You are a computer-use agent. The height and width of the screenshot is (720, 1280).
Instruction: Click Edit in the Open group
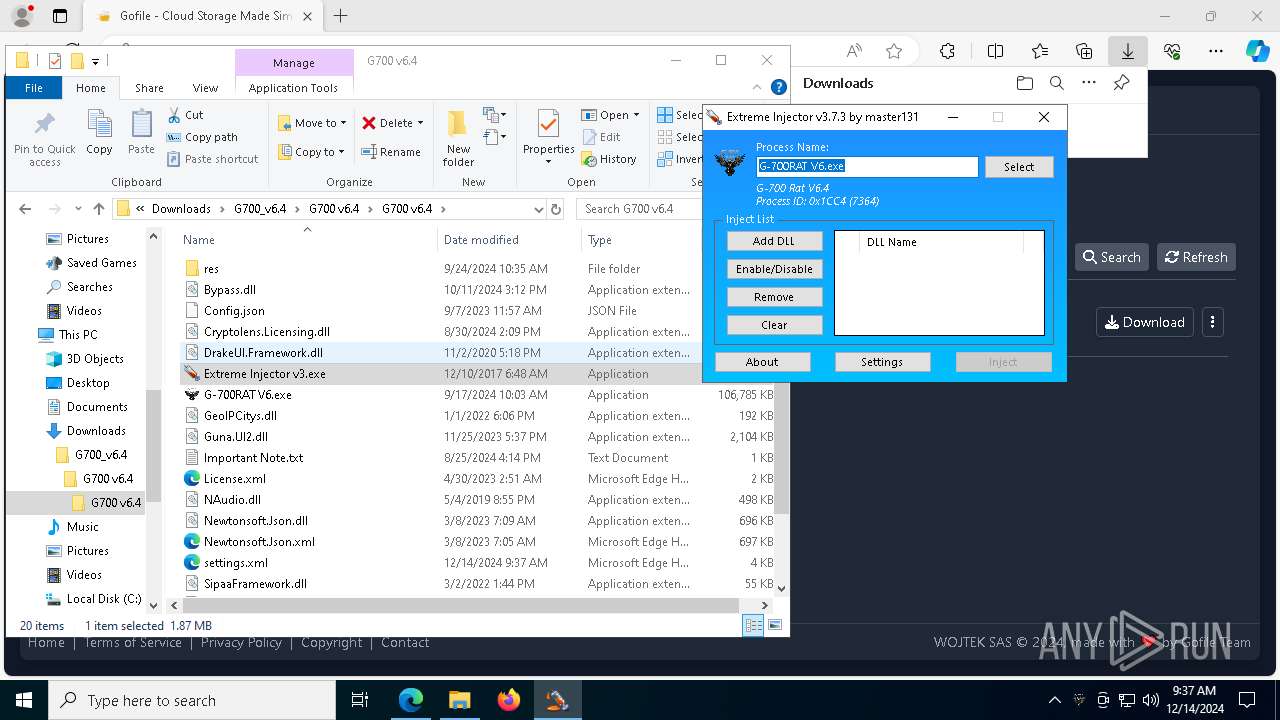601,137
